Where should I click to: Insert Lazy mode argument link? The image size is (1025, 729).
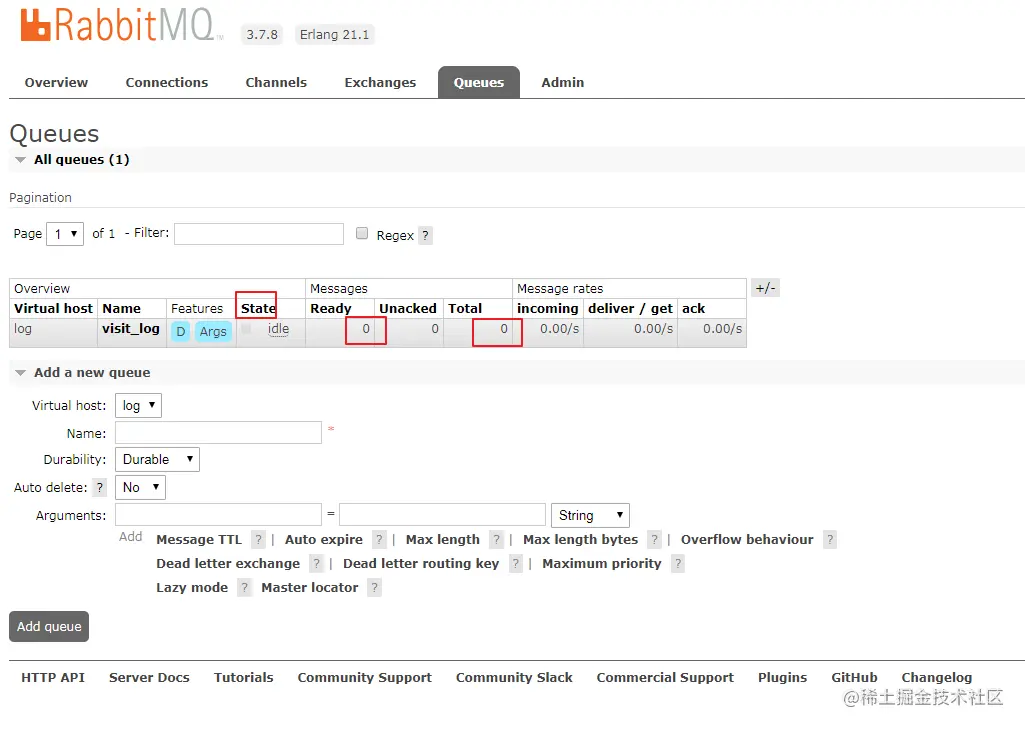192,588
